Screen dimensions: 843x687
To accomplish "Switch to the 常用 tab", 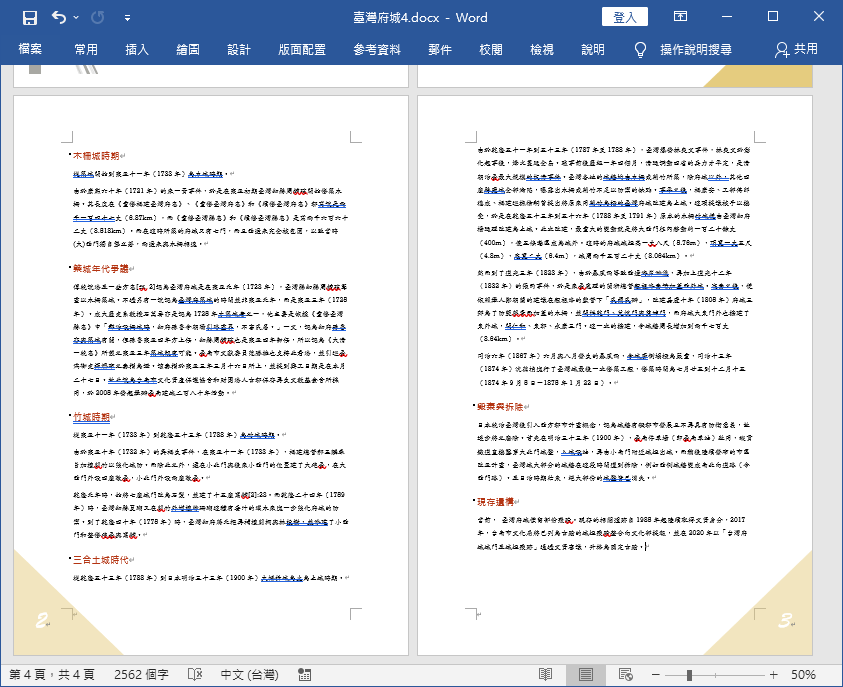I will 86,49.
